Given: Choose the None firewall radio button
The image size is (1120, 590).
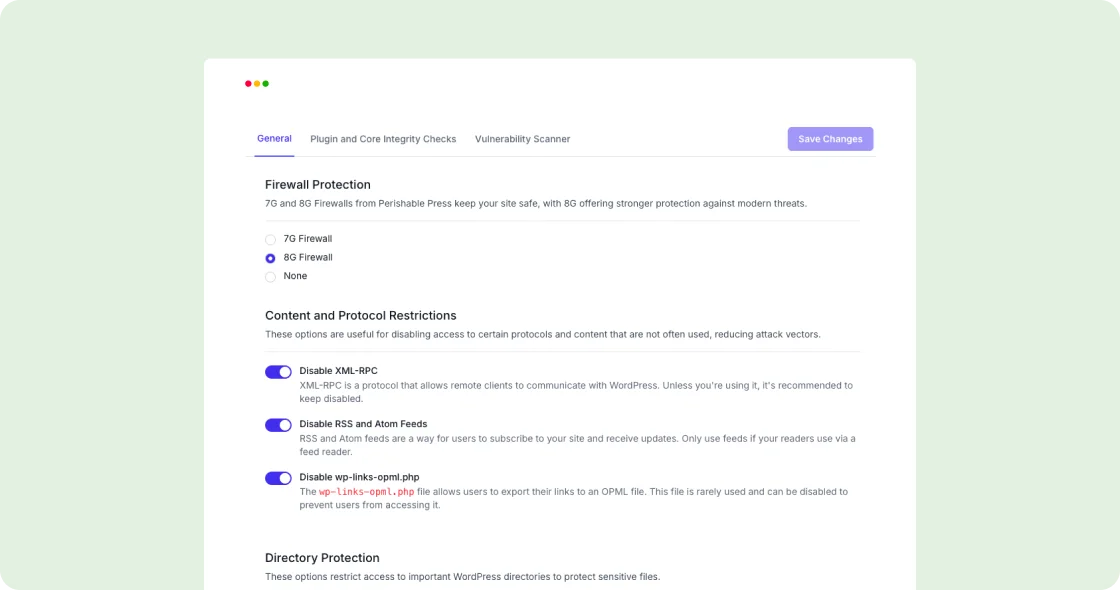Looking at the screenshot, I should (x=270, y=277).
